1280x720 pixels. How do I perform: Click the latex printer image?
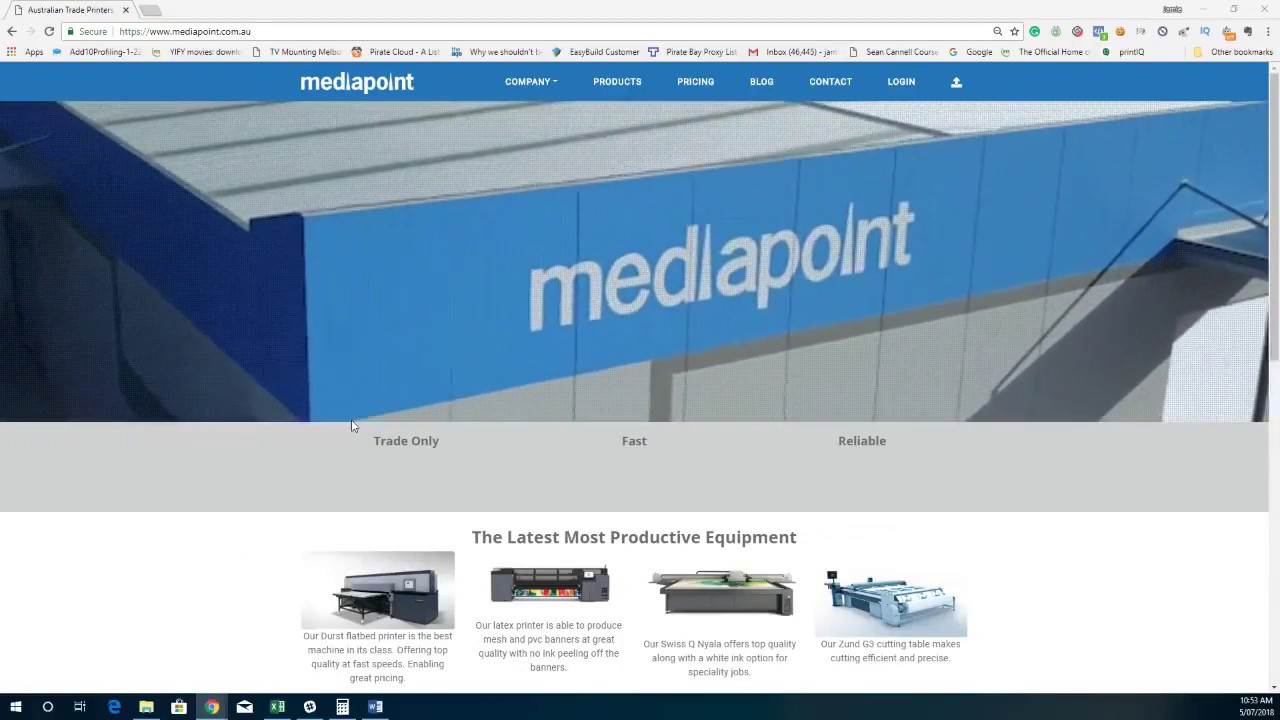[549, 584]
